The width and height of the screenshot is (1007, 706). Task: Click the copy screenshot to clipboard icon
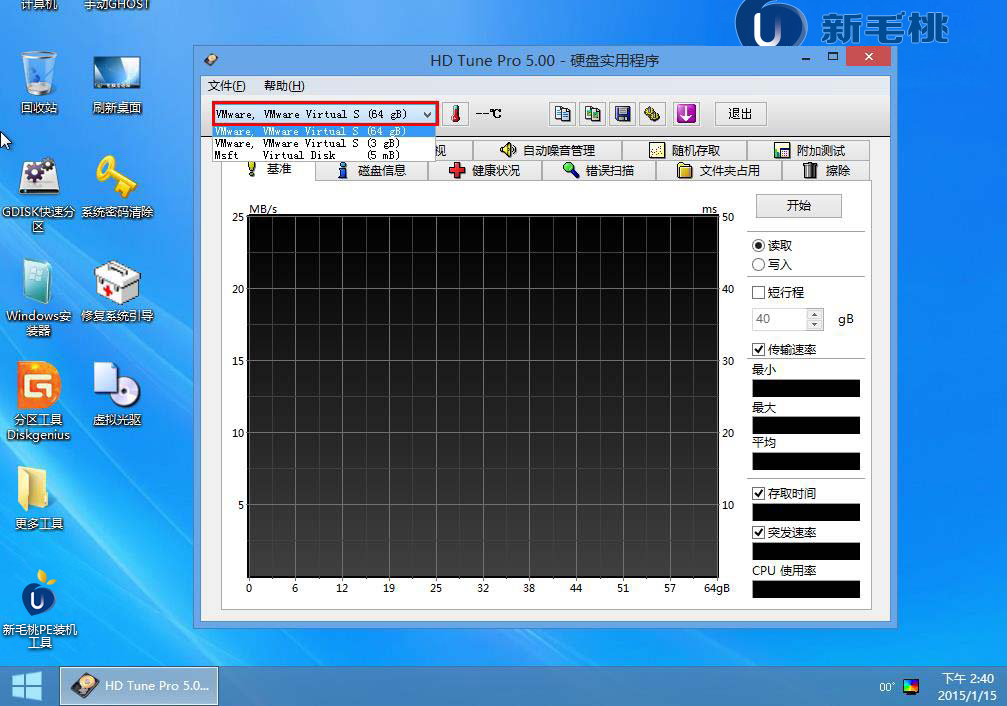tap(592, 114)
